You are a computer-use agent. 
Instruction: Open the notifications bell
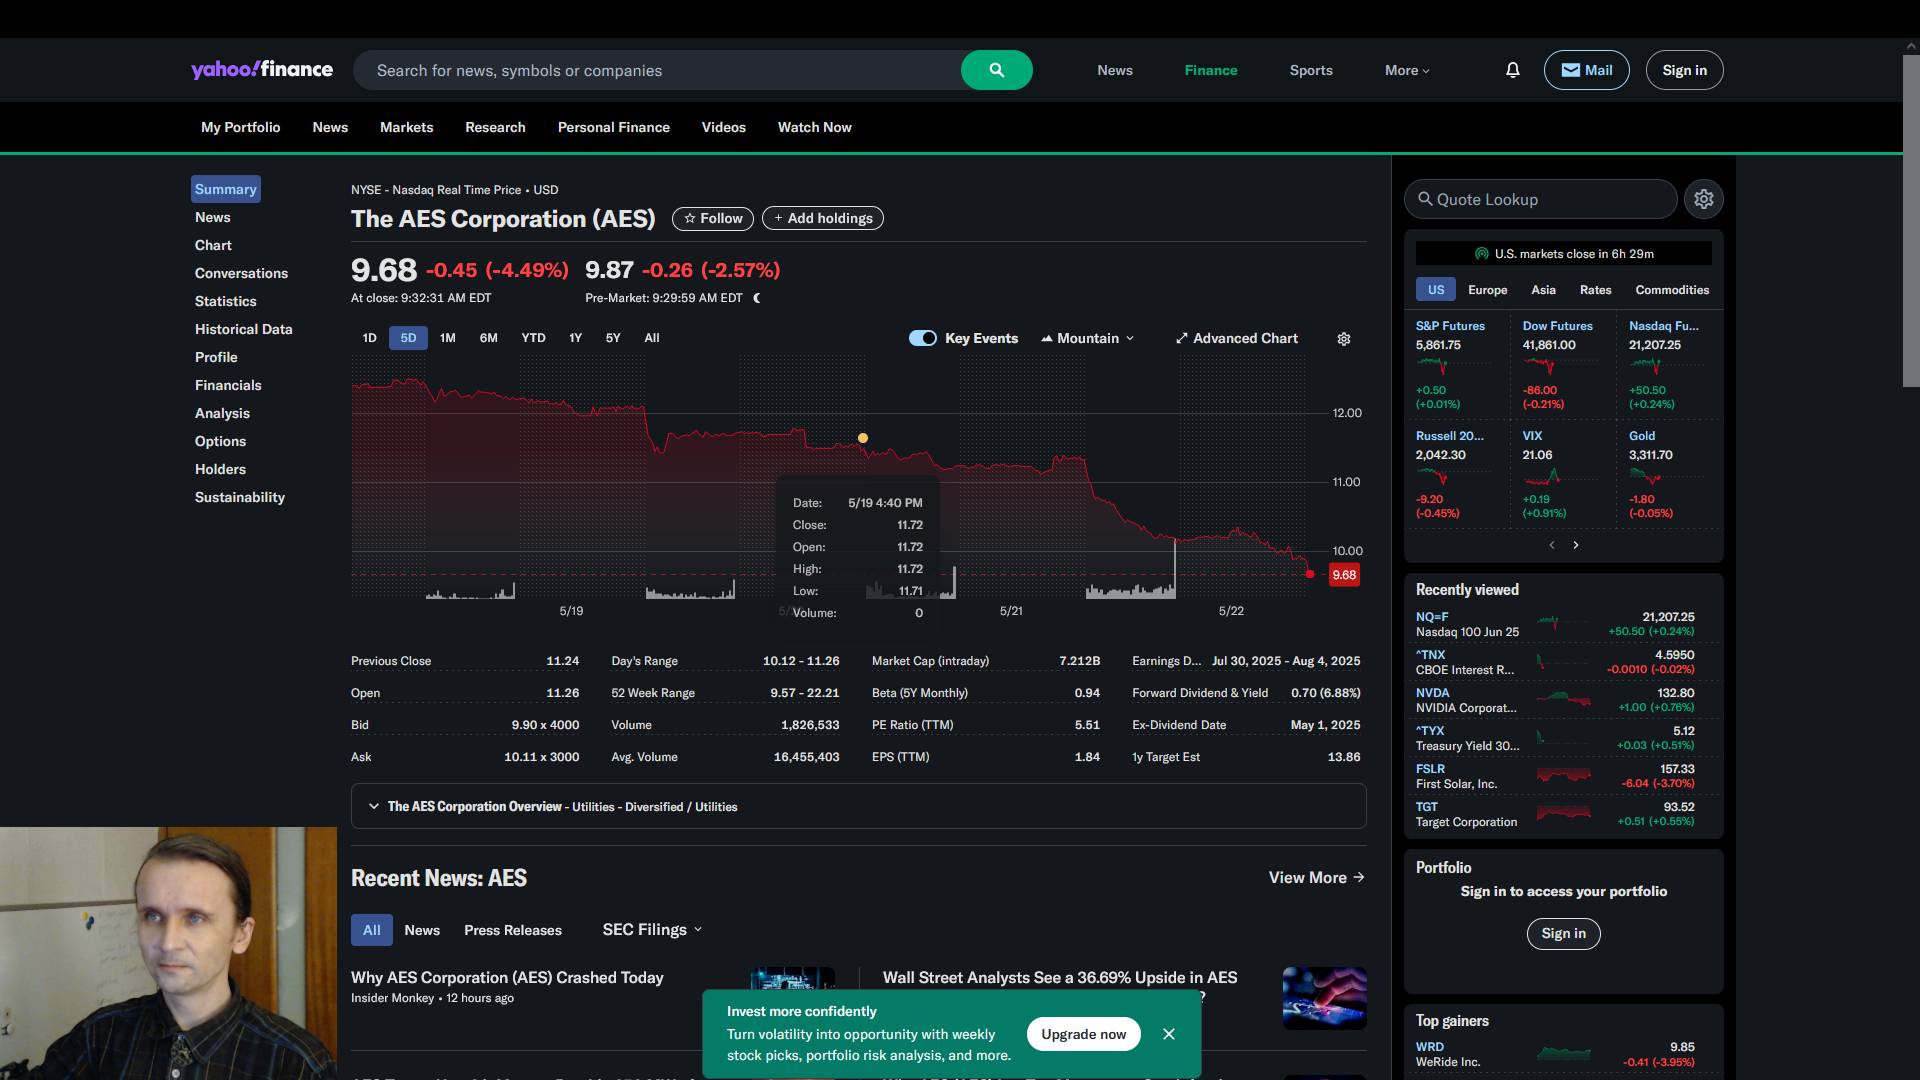pos(1512,70)
